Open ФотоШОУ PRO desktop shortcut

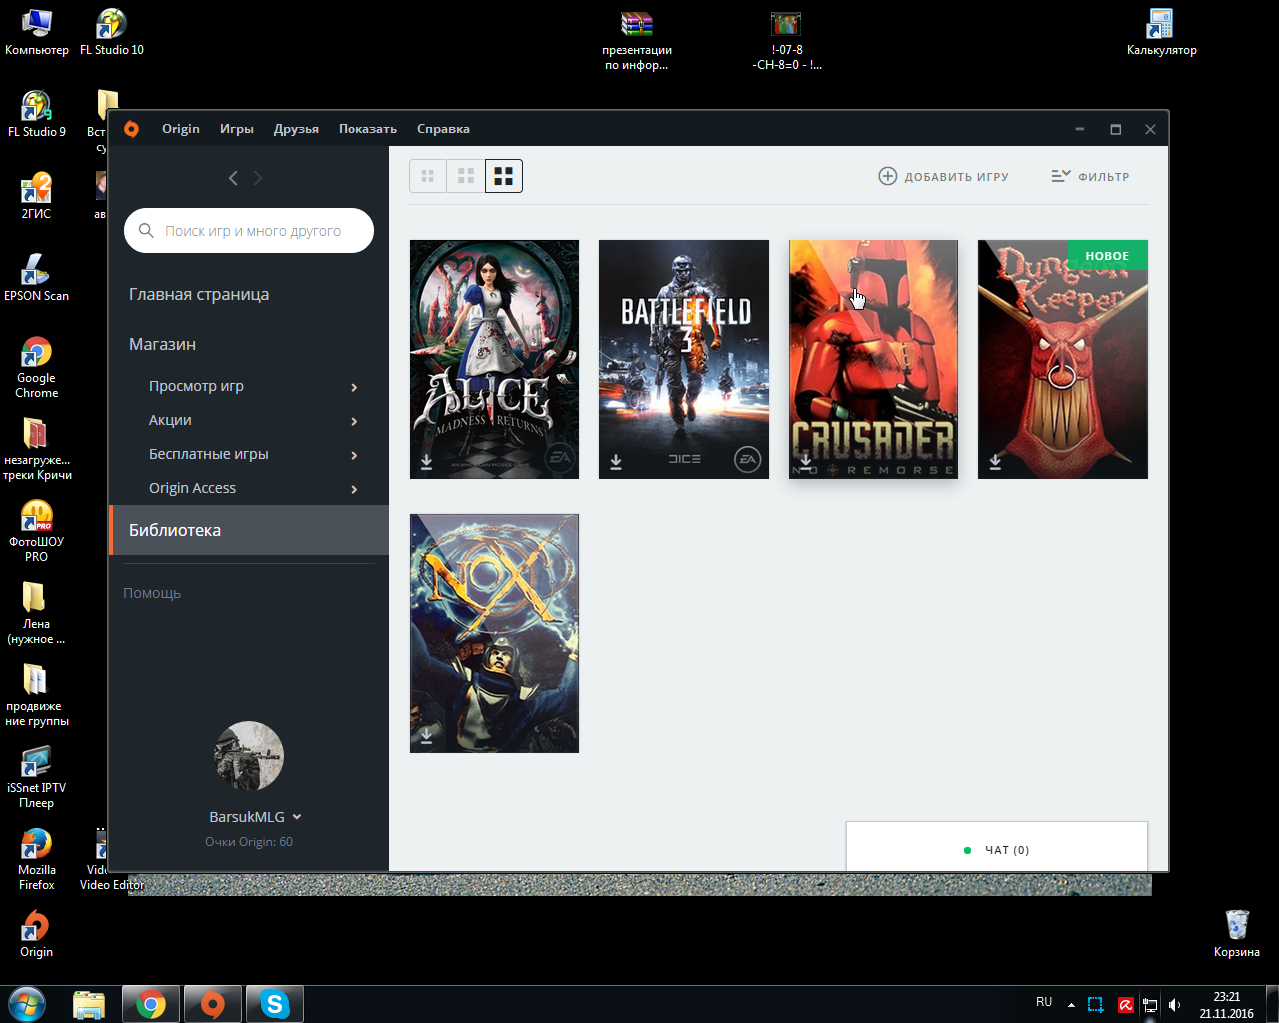click(36, 531)
